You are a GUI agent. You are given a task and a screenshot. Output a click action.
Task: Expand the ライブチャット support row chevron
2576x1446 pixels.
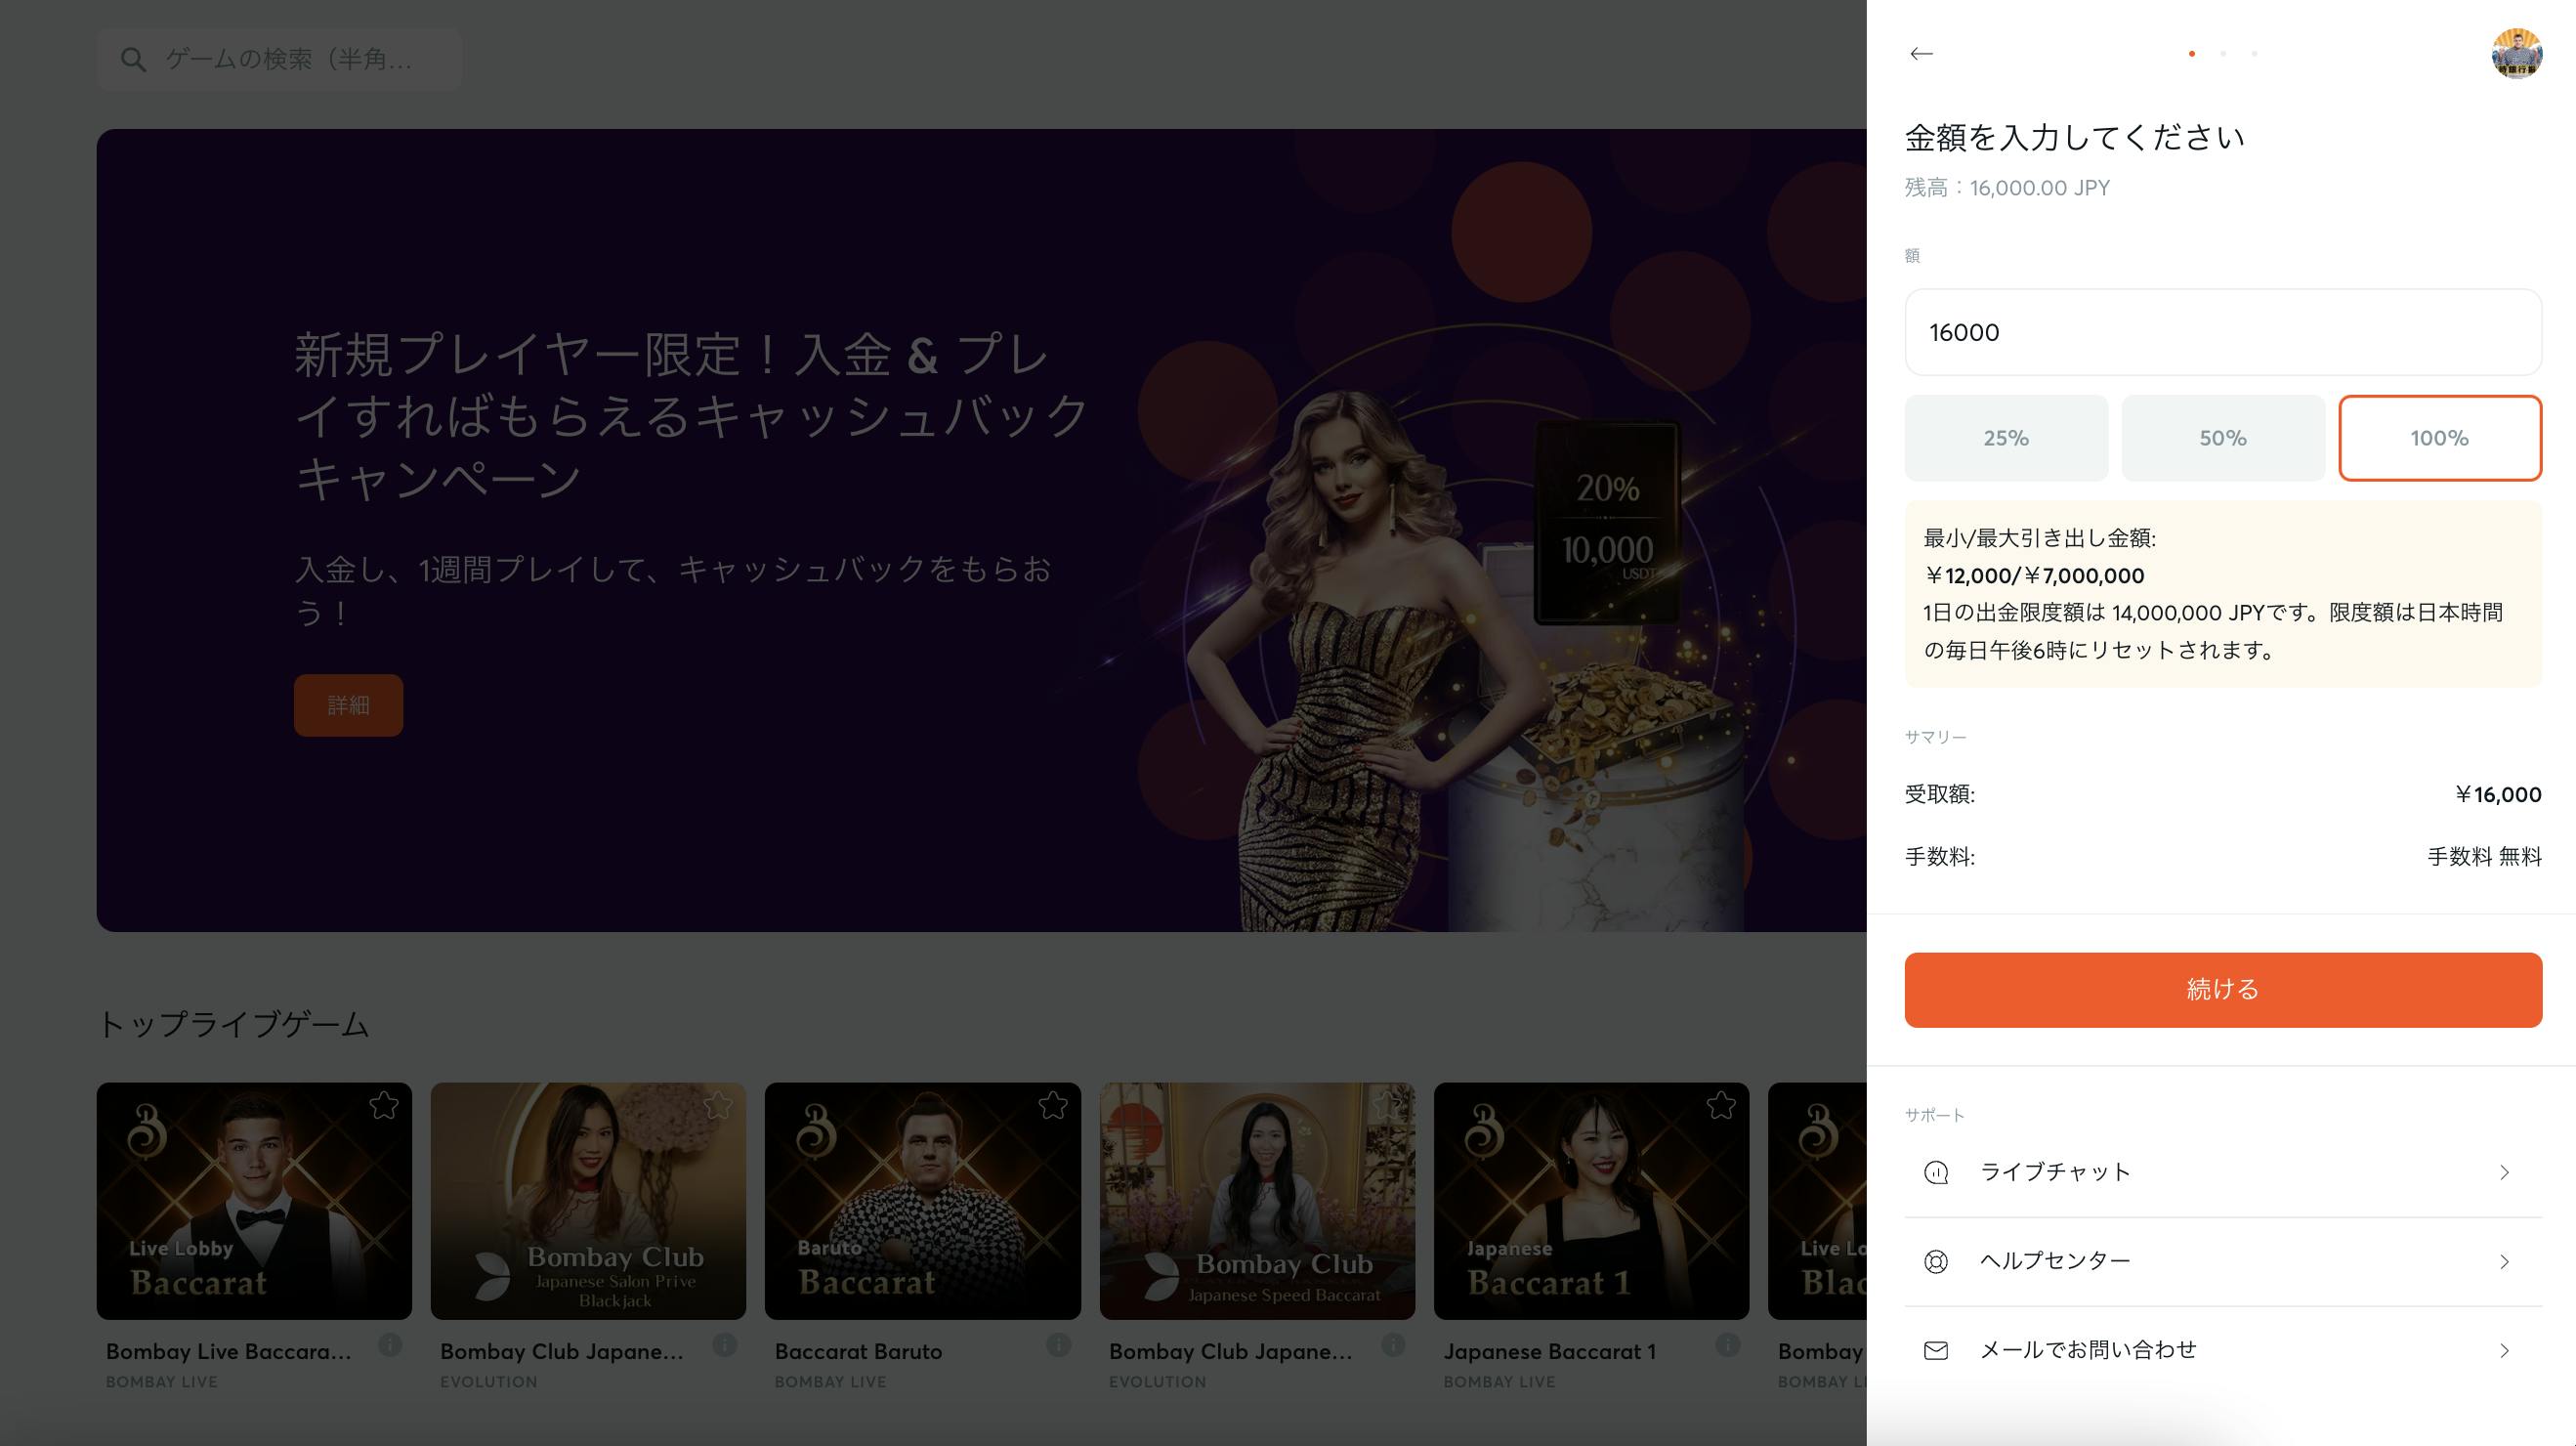tap(2504, 1172)
